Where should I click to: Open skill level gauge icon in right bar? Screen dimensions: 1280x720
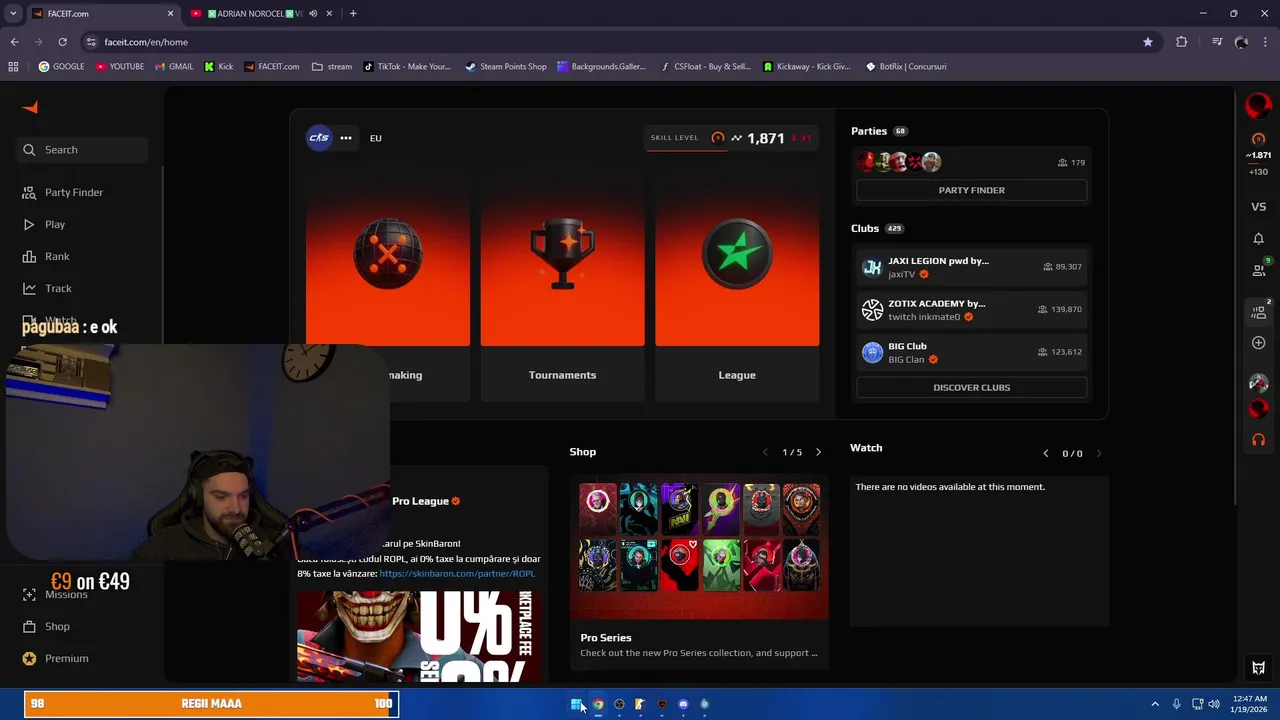[x=1258, y=139]
